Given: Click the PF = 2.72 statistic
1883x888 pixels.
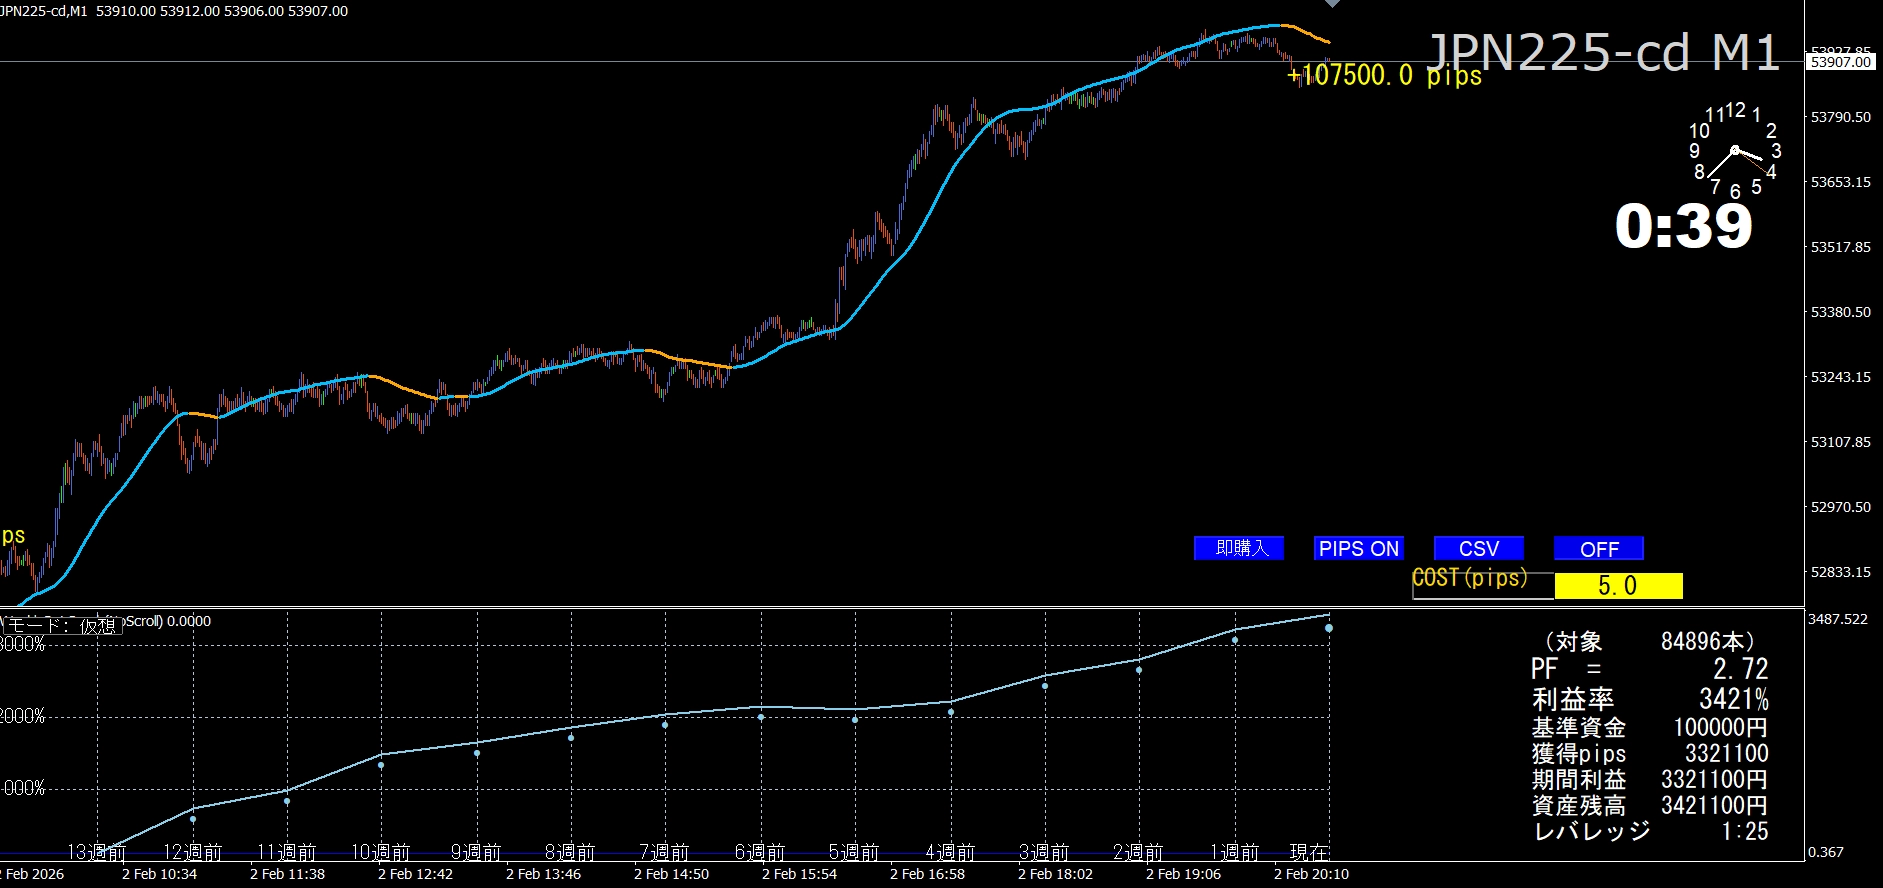Looking at the screenshot, I should pos(1648,669).
